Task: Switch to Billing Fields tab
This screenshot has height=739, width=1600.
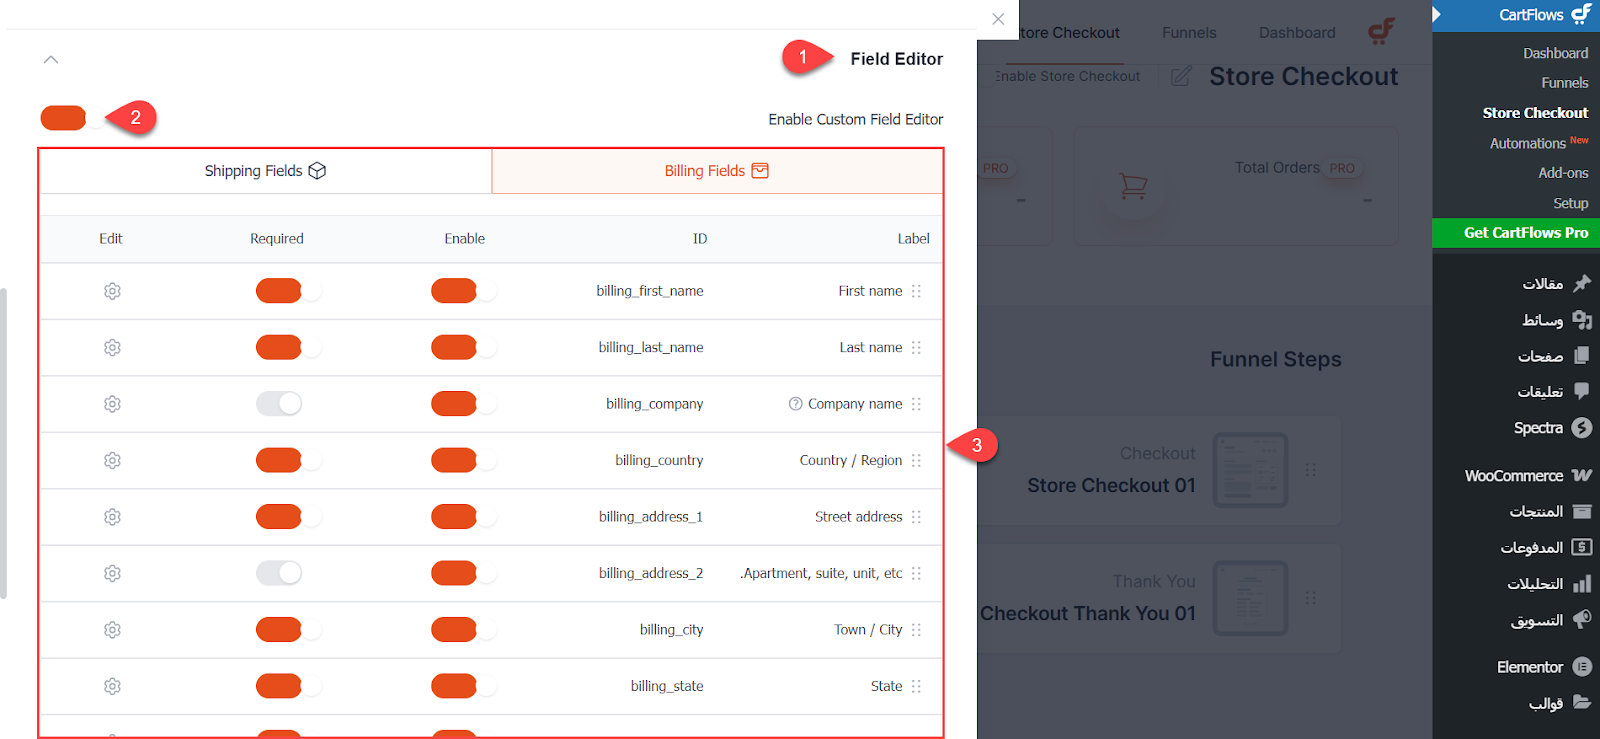Action: coord(717,171)
